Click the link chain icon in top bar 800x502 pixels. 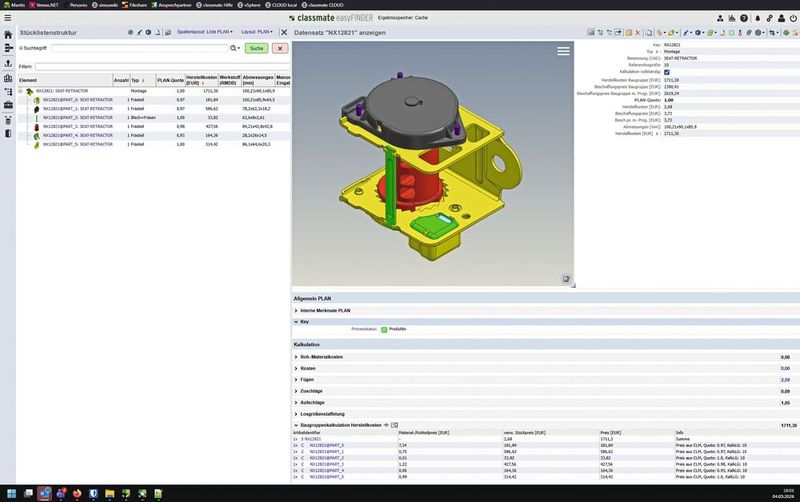coord(769,18)
